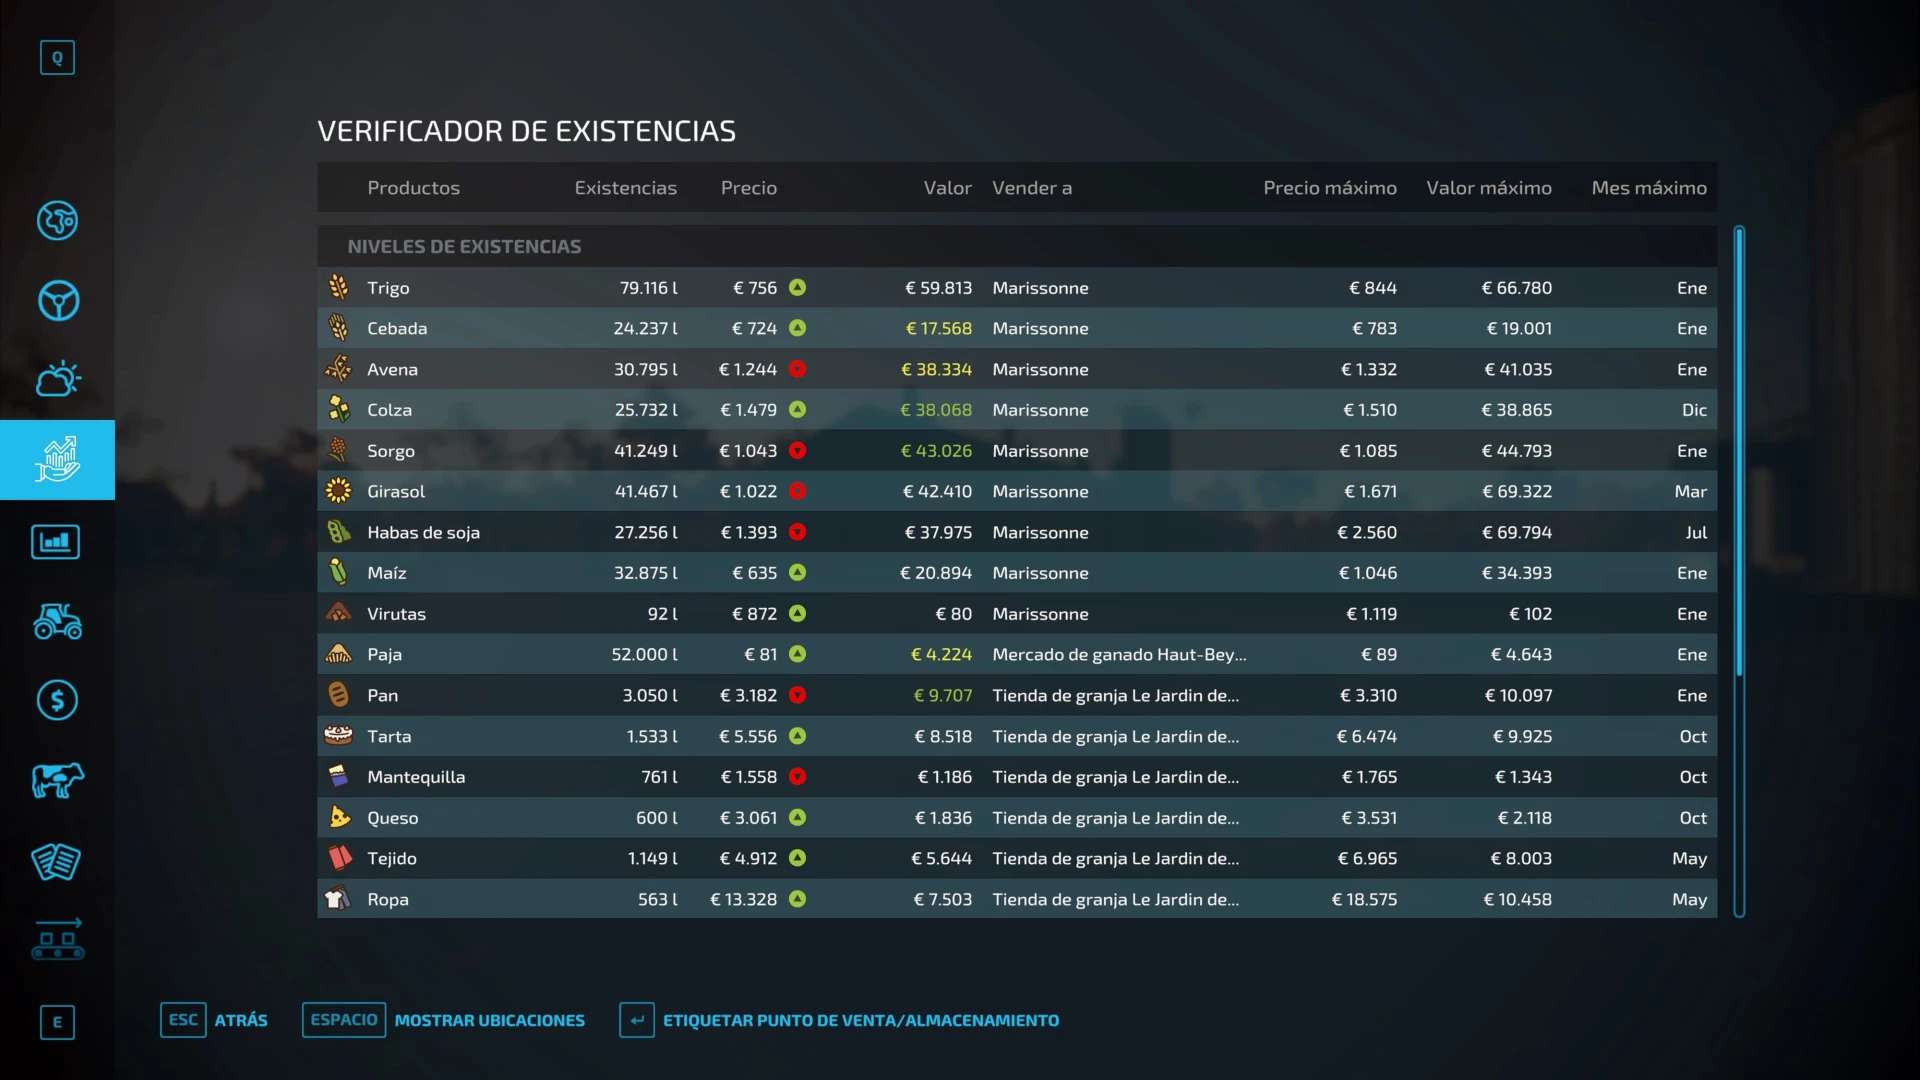Viewport: 1920px width, 1080px height.
Task: Open the map globe sidebar icon
Action: (57, 220)
